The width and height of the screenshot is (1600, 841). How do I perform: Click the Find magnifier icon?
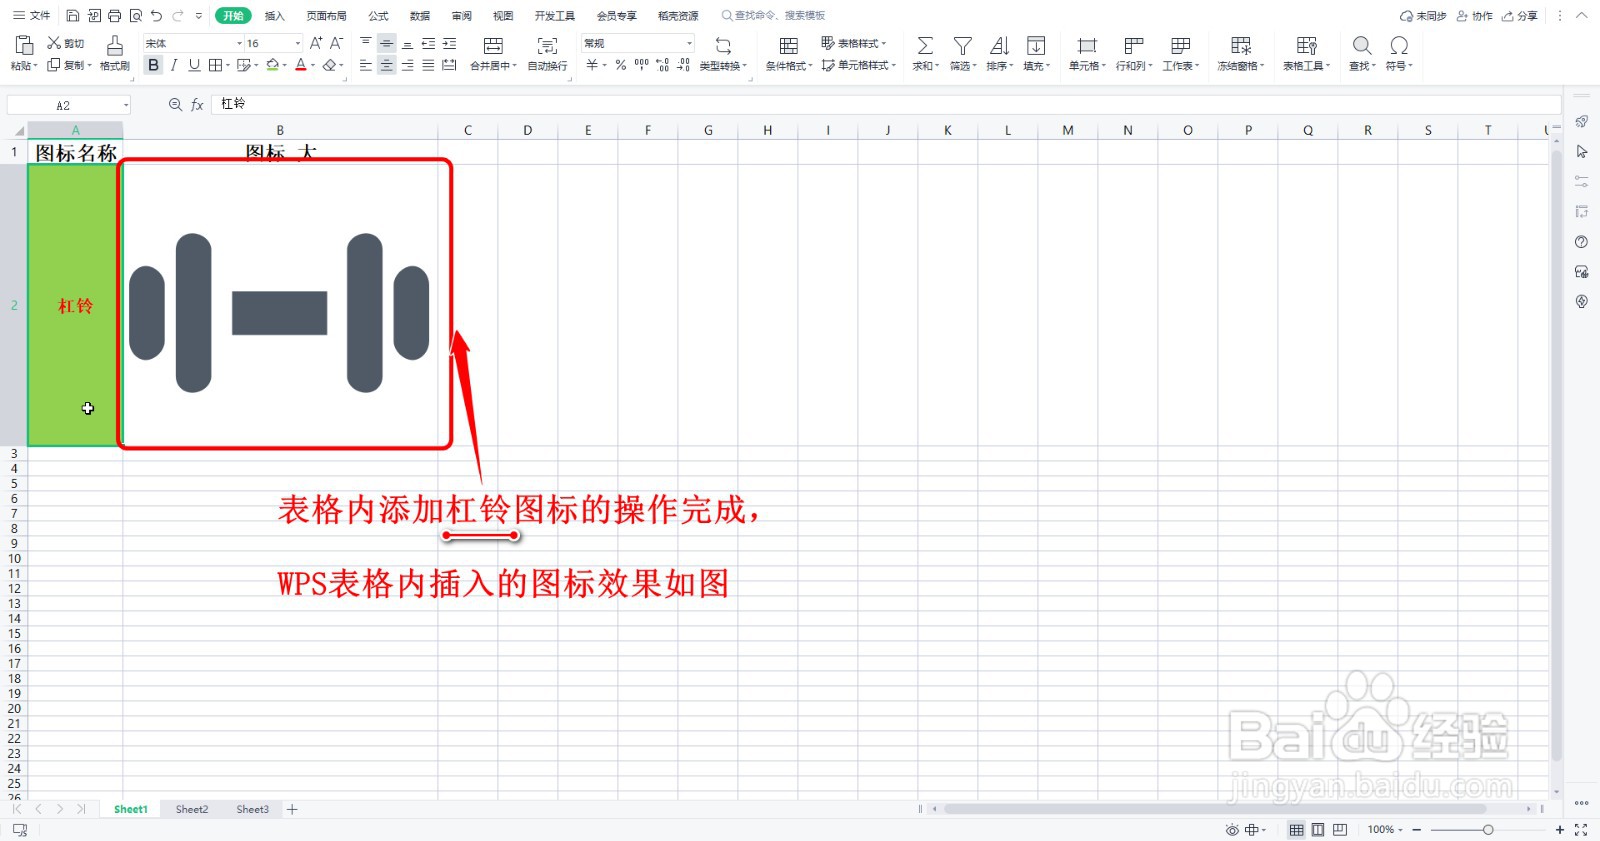point(1362,46)
